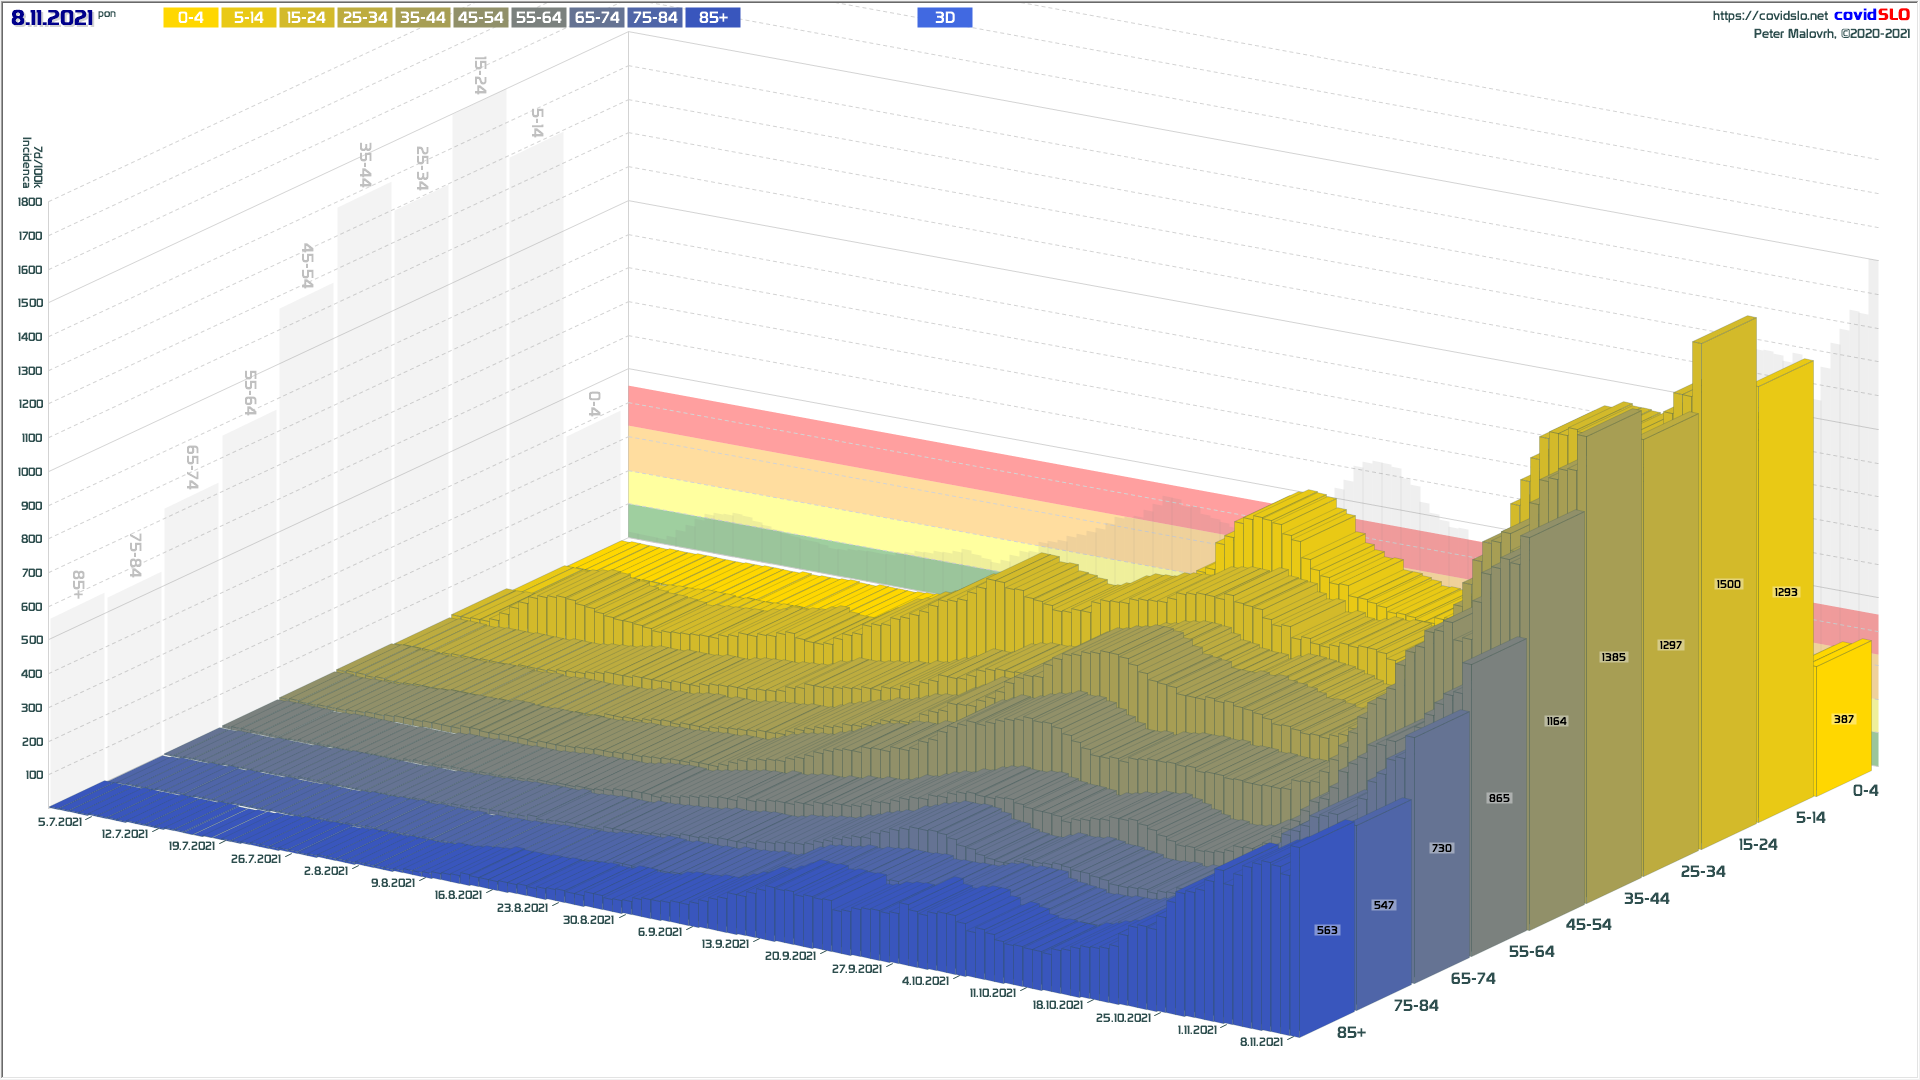Click the 563 value label on 85+ bar
The image size is (1920, 1080).
pyautogui.click(x=1327, y=930)
